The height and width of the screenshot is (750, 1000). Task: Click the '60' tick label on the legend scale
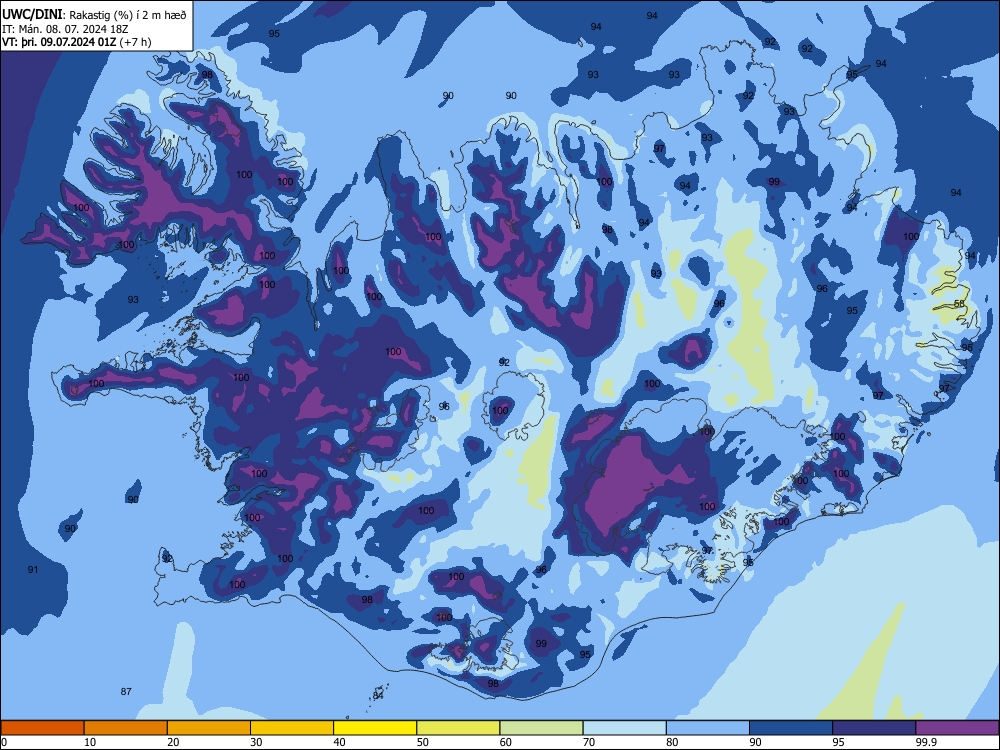point(506,742)
